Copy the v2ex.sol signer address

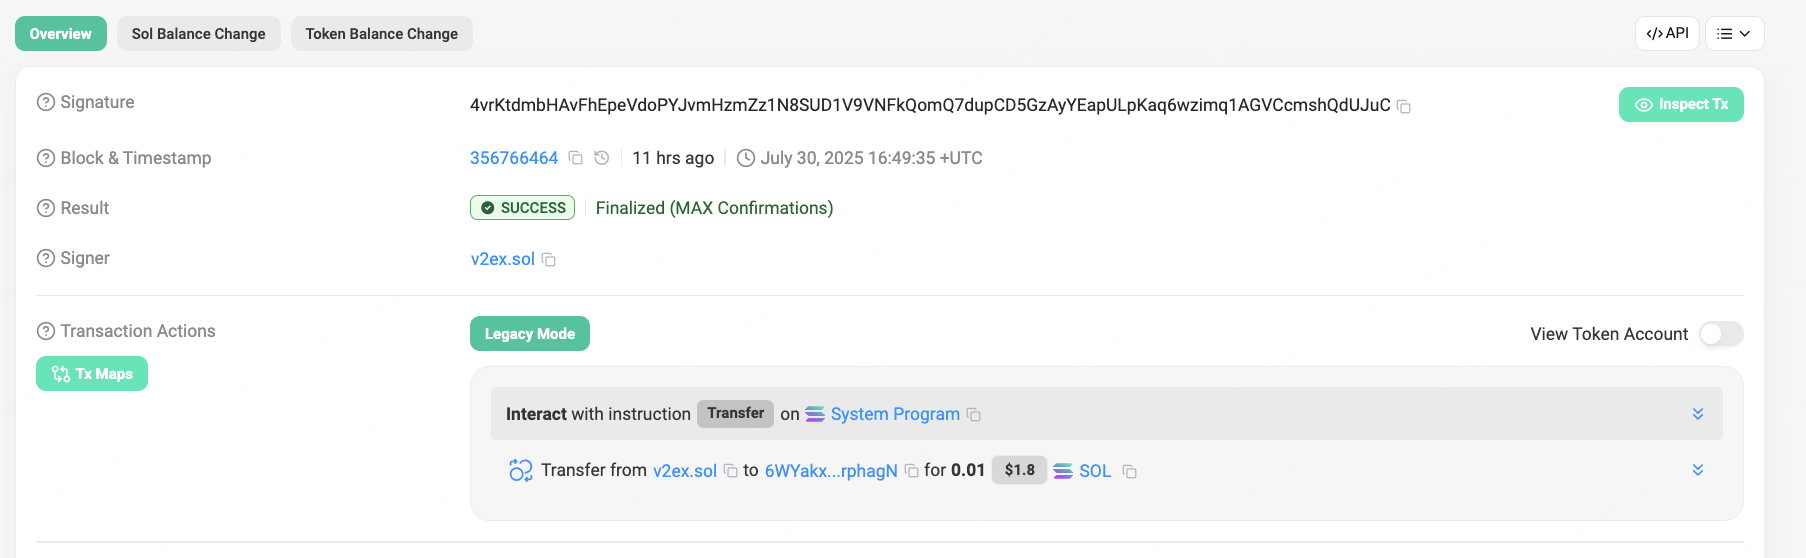(549, 260)
